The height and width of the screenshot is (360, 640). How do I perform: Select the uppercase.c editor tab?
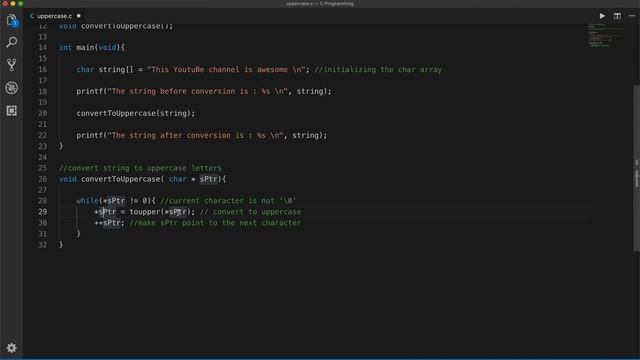click(x=55, y=16)
